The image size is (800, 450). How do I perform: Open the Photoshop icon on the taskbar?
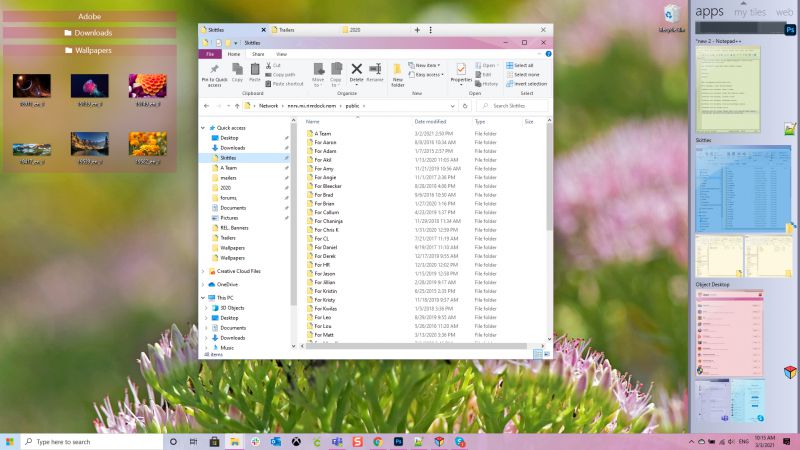(398, 441)
